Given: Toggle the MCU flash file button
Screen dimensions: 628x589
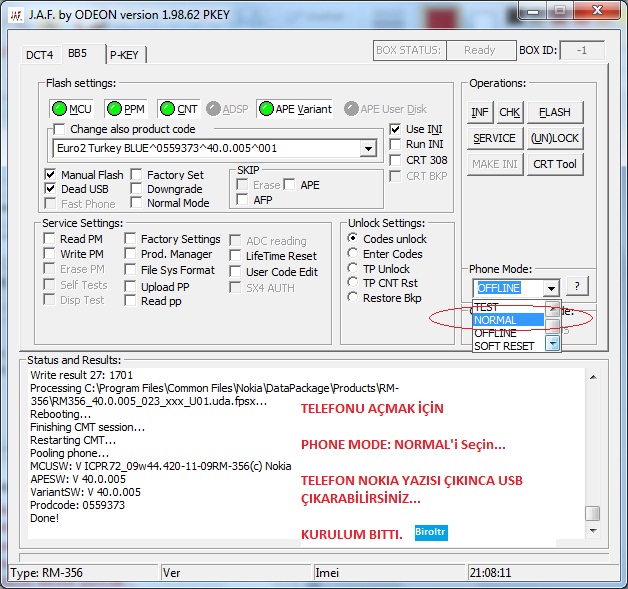Looking at the screenshot, I should [72, 109].
